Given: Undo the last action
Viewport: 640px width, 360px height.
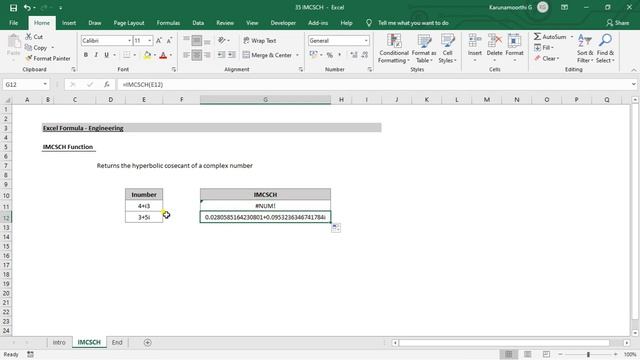Looking at the screenshot, I should tap(27, 7).
